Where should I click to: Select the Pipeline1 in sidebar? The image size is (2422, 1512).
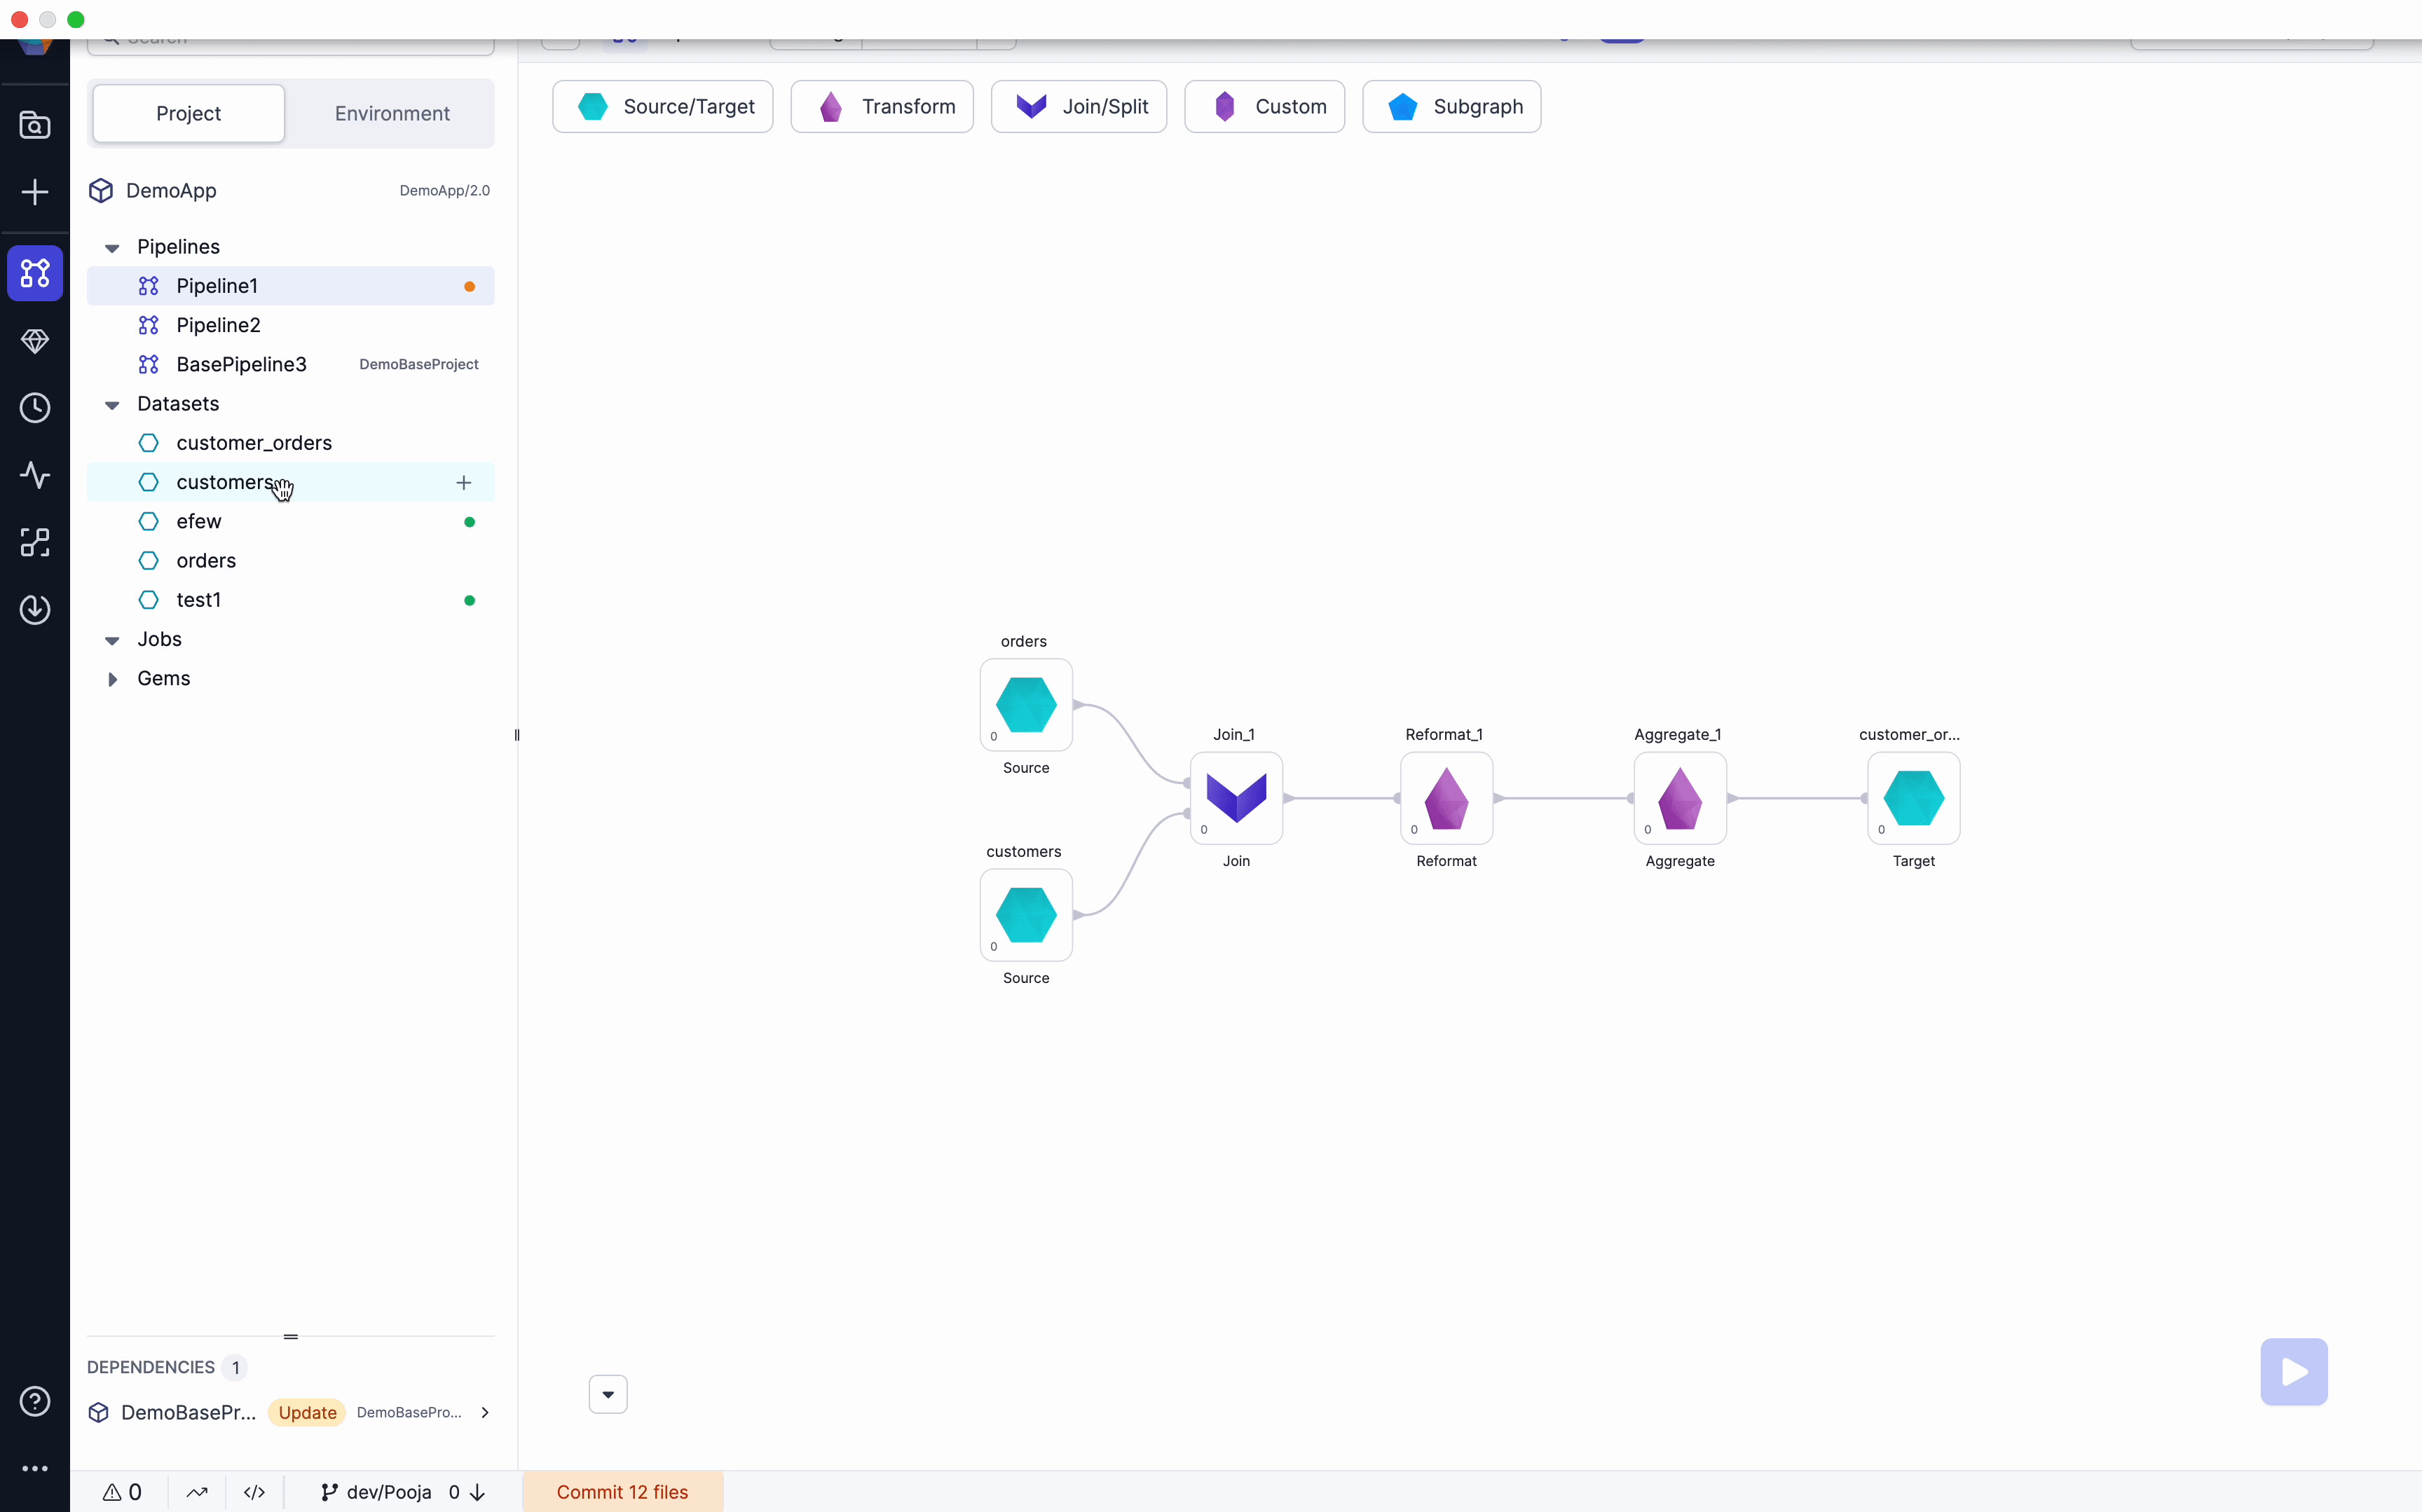[216, 284]
